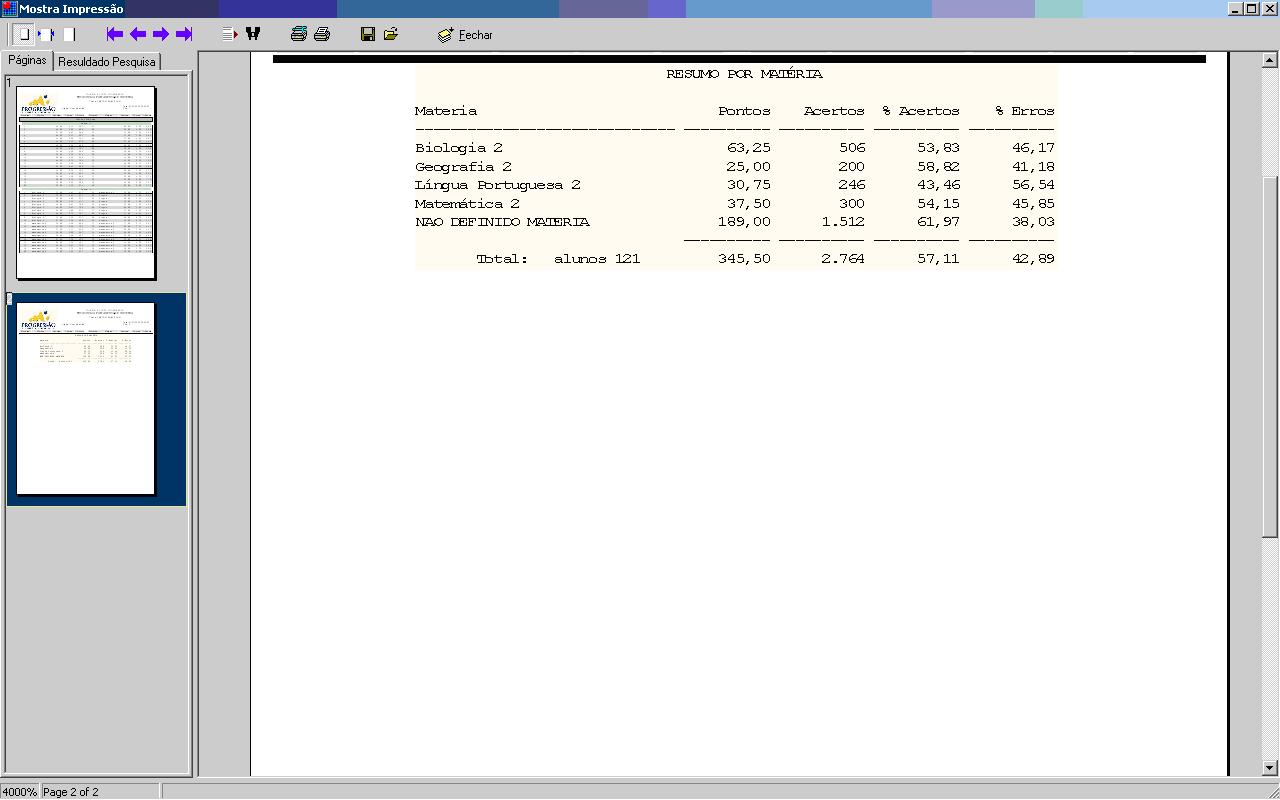Open the binoculars search tool
This screenshot has height=800, width=1280.
pos(253,34)
